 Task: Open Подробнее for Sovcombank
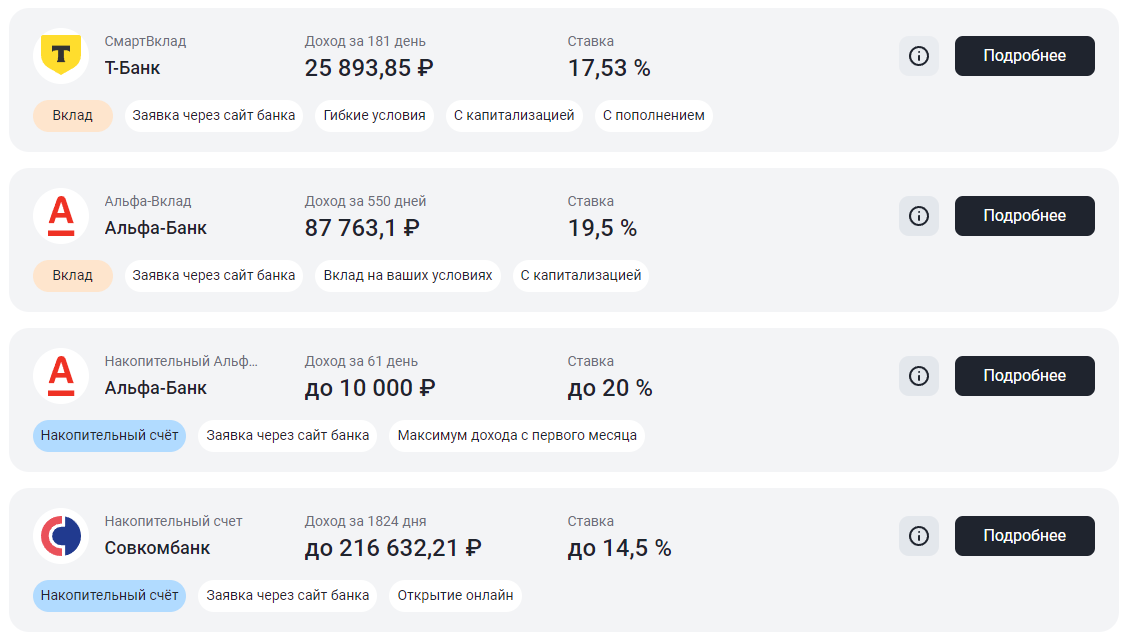(1024, 536)
